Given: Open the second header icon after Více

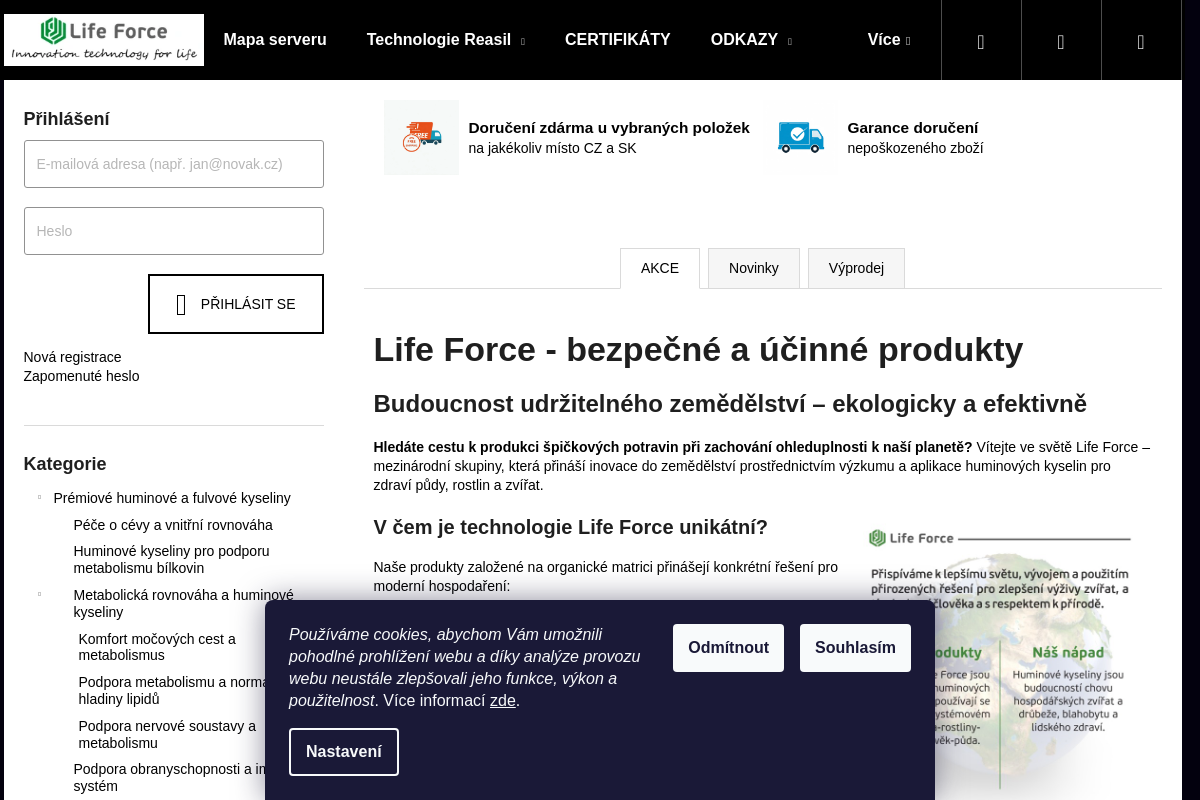Looking at the screenshot, I should tap(1061, 41).
